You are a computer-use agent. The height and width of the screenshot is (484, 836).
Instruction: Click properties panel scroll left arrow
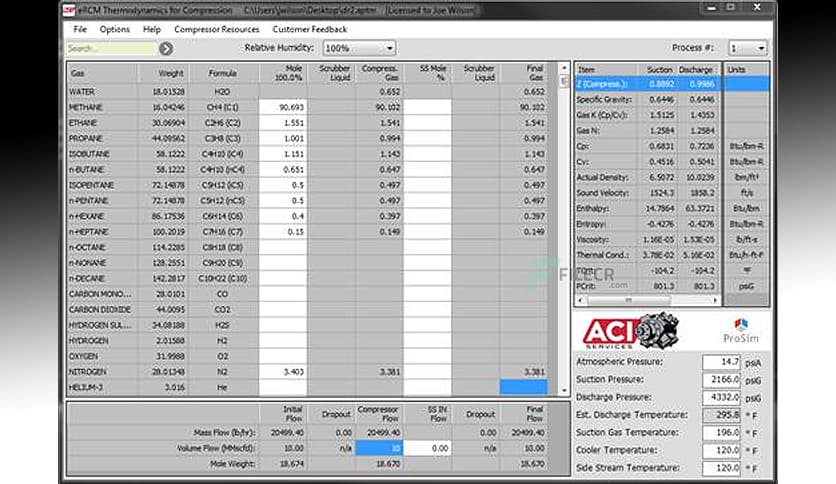pyautogui.click(x=580, y=301)
